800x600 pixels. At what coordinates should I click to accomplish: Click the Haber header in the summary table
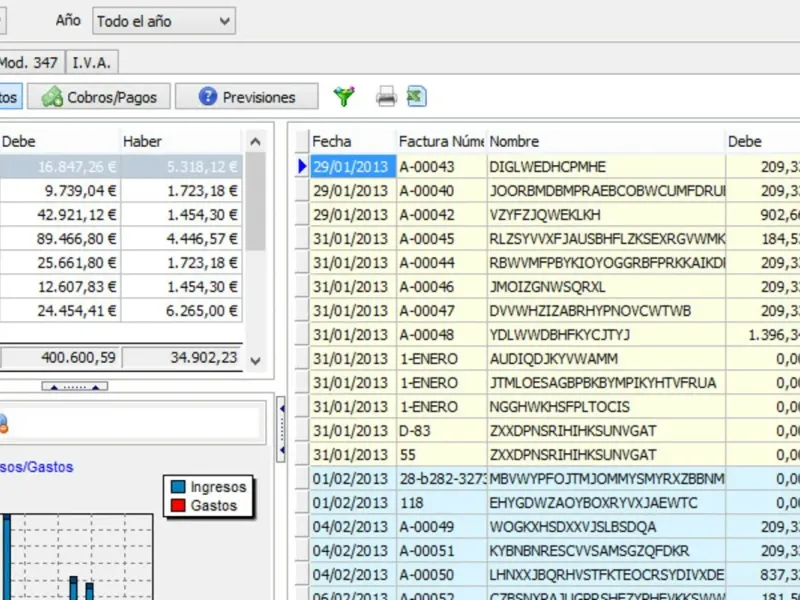click(181, 141)
